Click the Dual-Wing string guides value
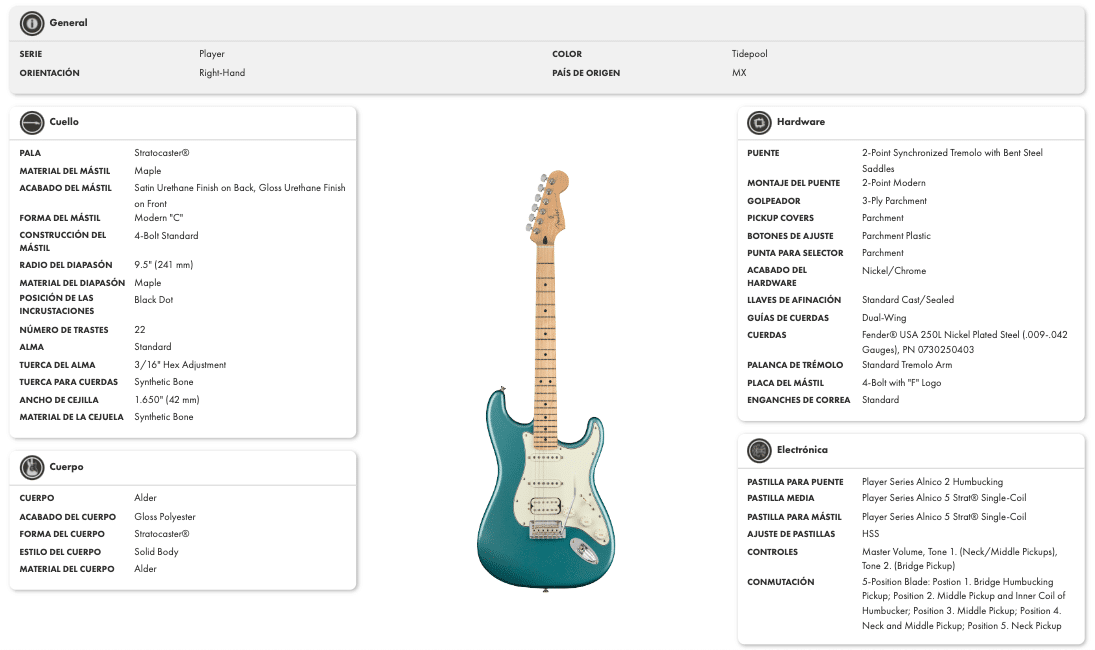Viewport: 1095px width, 650px height. pos(884,318)
